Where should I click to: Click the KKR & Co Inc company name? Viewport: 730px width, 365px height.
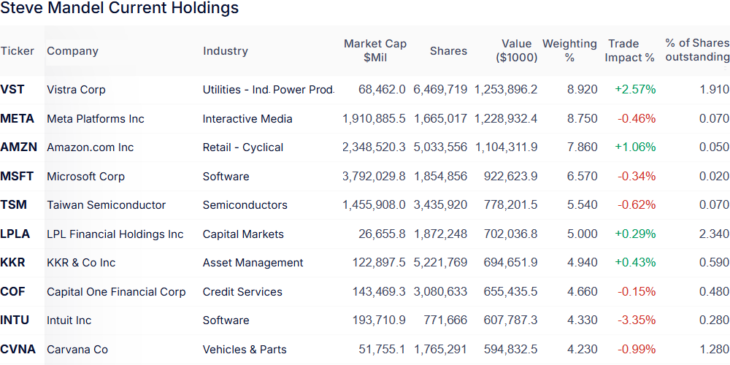point(81,263)
